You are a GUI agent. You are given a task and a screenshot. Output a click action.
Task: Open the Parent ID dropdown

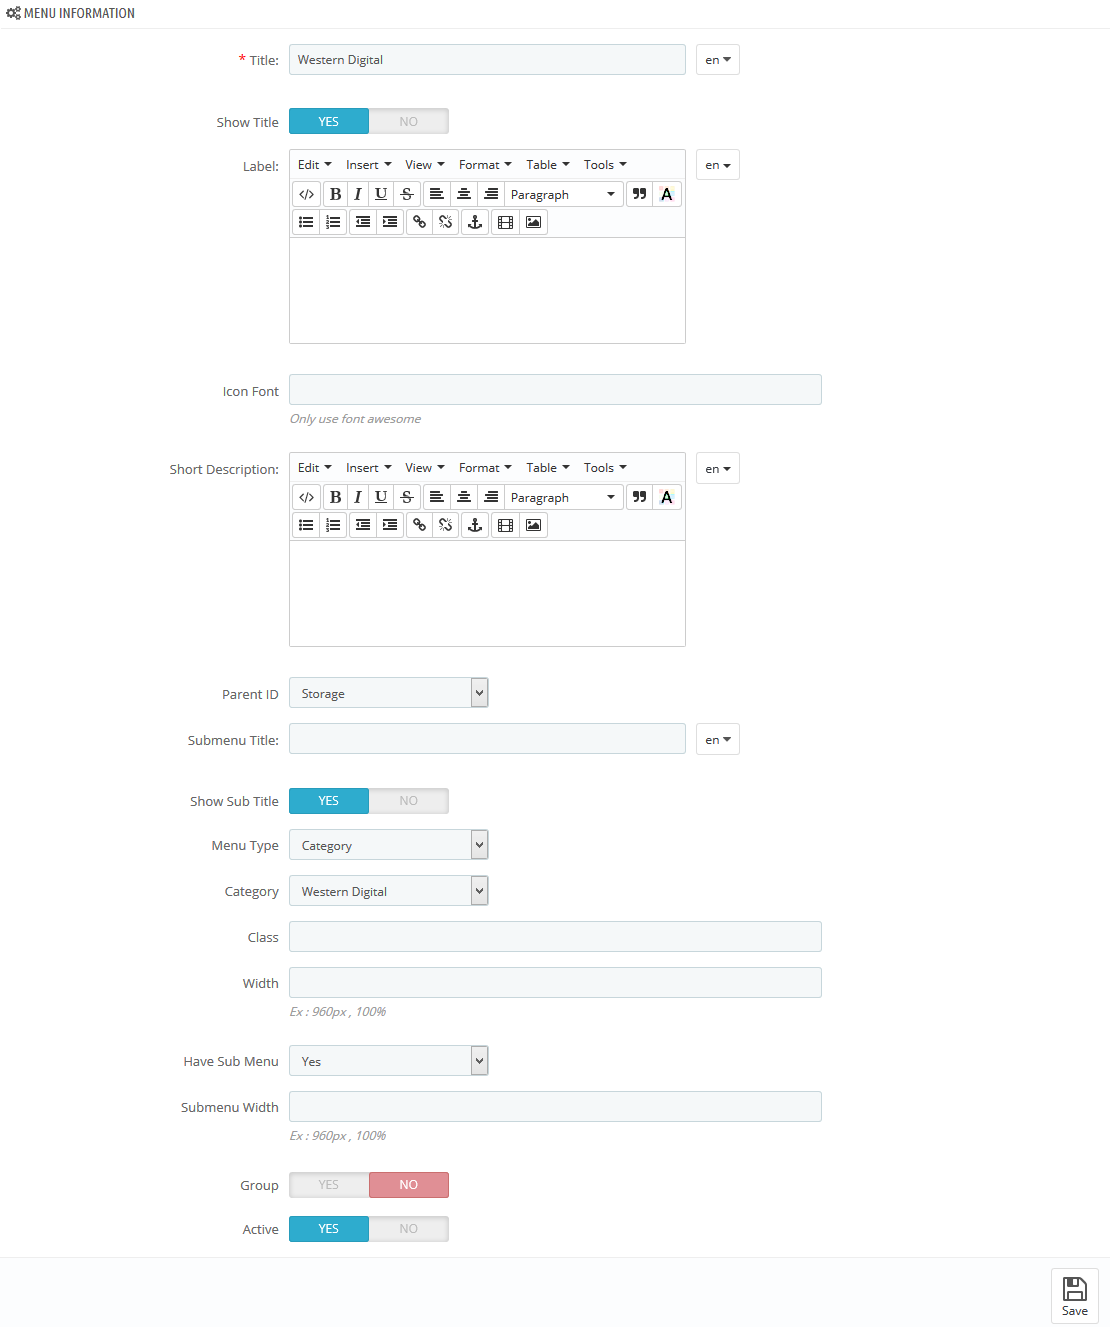389,693
